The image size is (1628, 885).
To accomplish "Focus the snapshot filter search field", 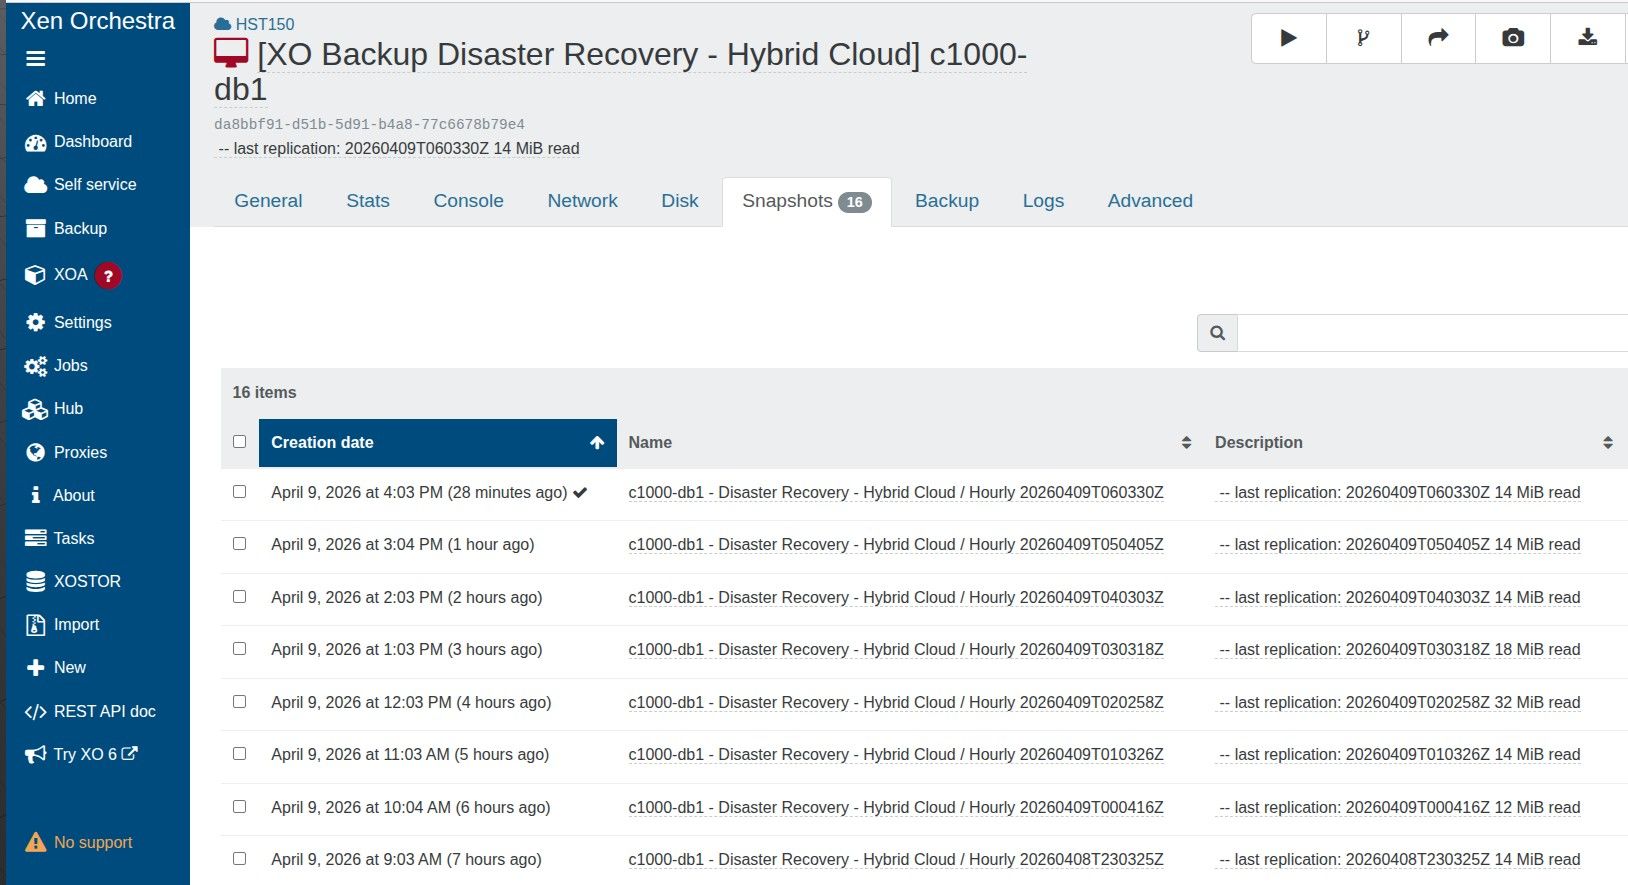I will point(1432,333).
